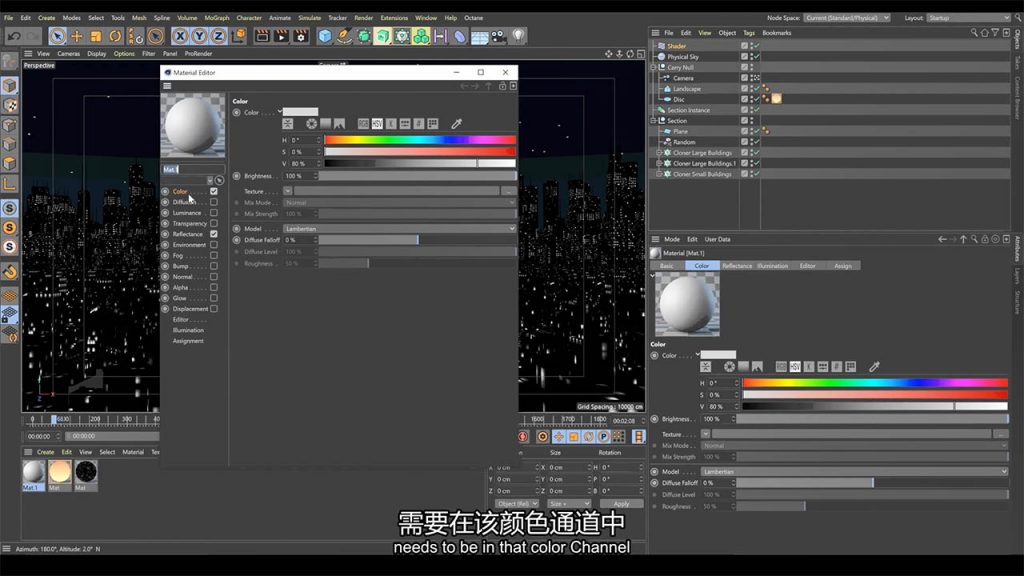The image size is (1024, 576).
Task: Expand Cloner Large Buildings node
Action: tap(660, 153)
